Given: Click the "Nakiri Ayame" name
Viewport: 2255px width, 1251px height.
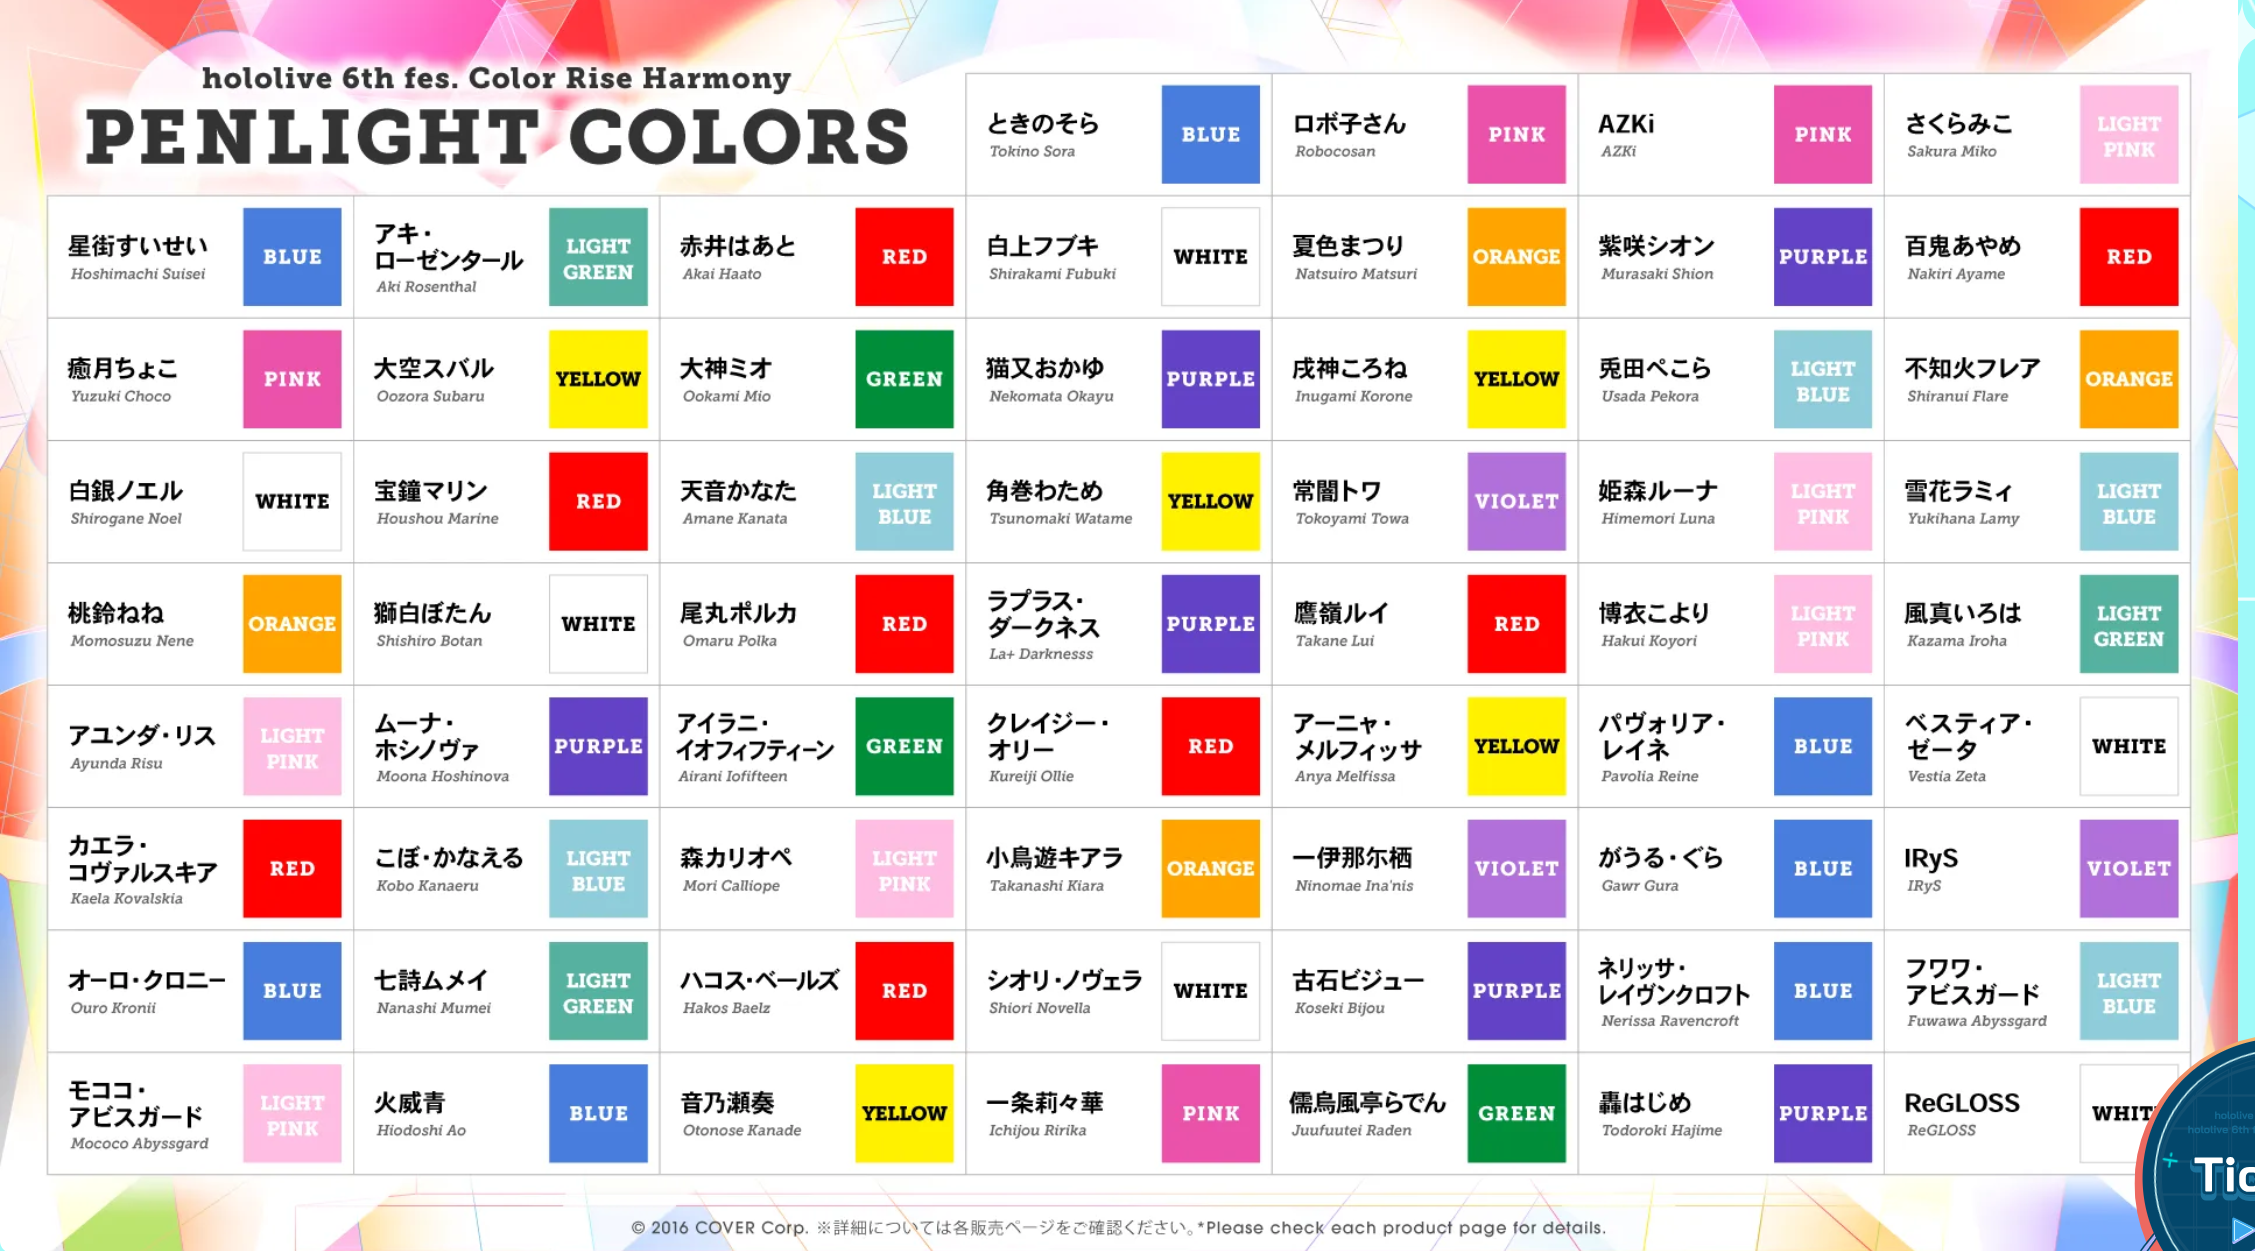Looking at the screenshot, I should [x=1956, y=274].
